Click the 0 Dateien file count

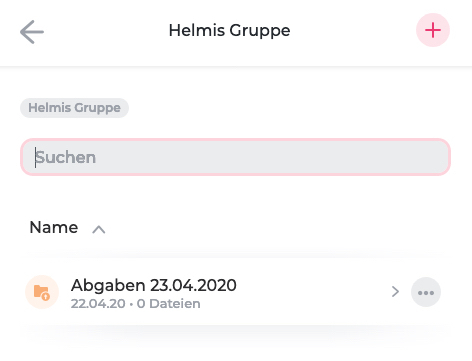pyautogui.click(x=169, y=304)
